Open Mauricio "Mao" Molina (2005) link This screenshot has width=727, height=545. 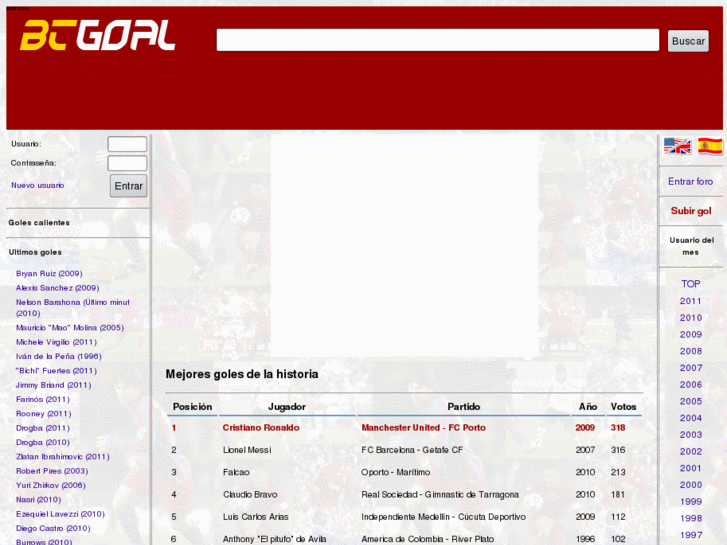pos(70,328)
